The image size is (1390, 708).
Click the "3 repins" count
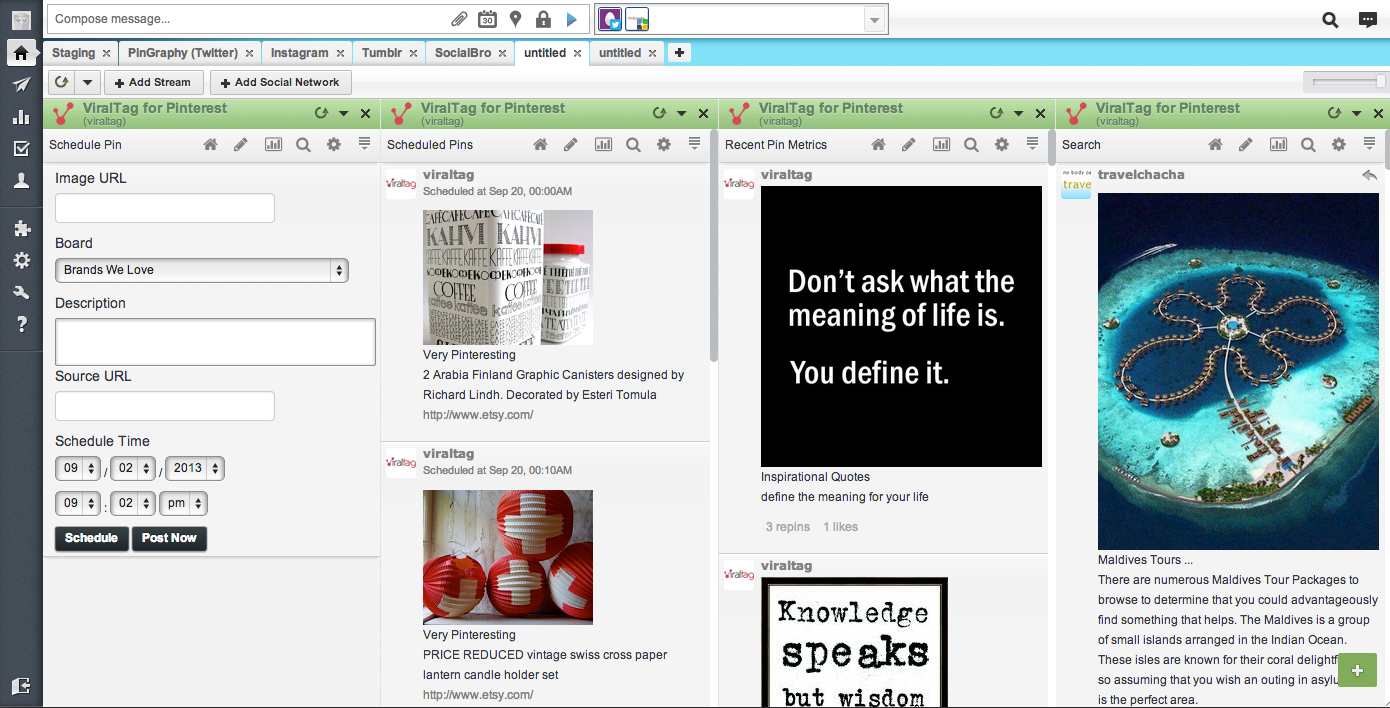[788, 527]
